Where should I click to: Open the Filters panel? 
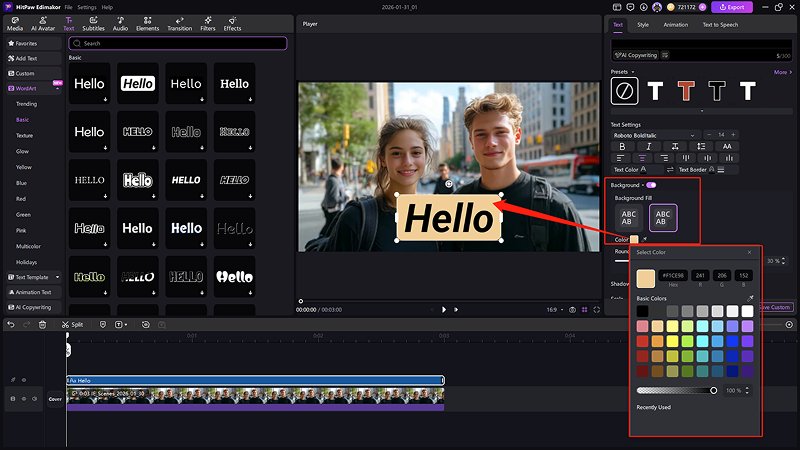point(208,23)
